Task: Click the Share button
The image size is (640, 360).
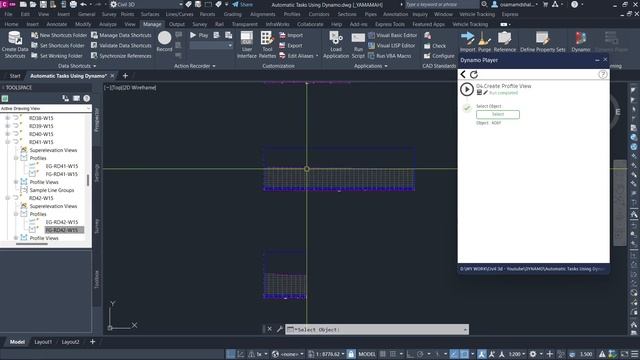Action: pyautogui.click(x=243, y=4)
